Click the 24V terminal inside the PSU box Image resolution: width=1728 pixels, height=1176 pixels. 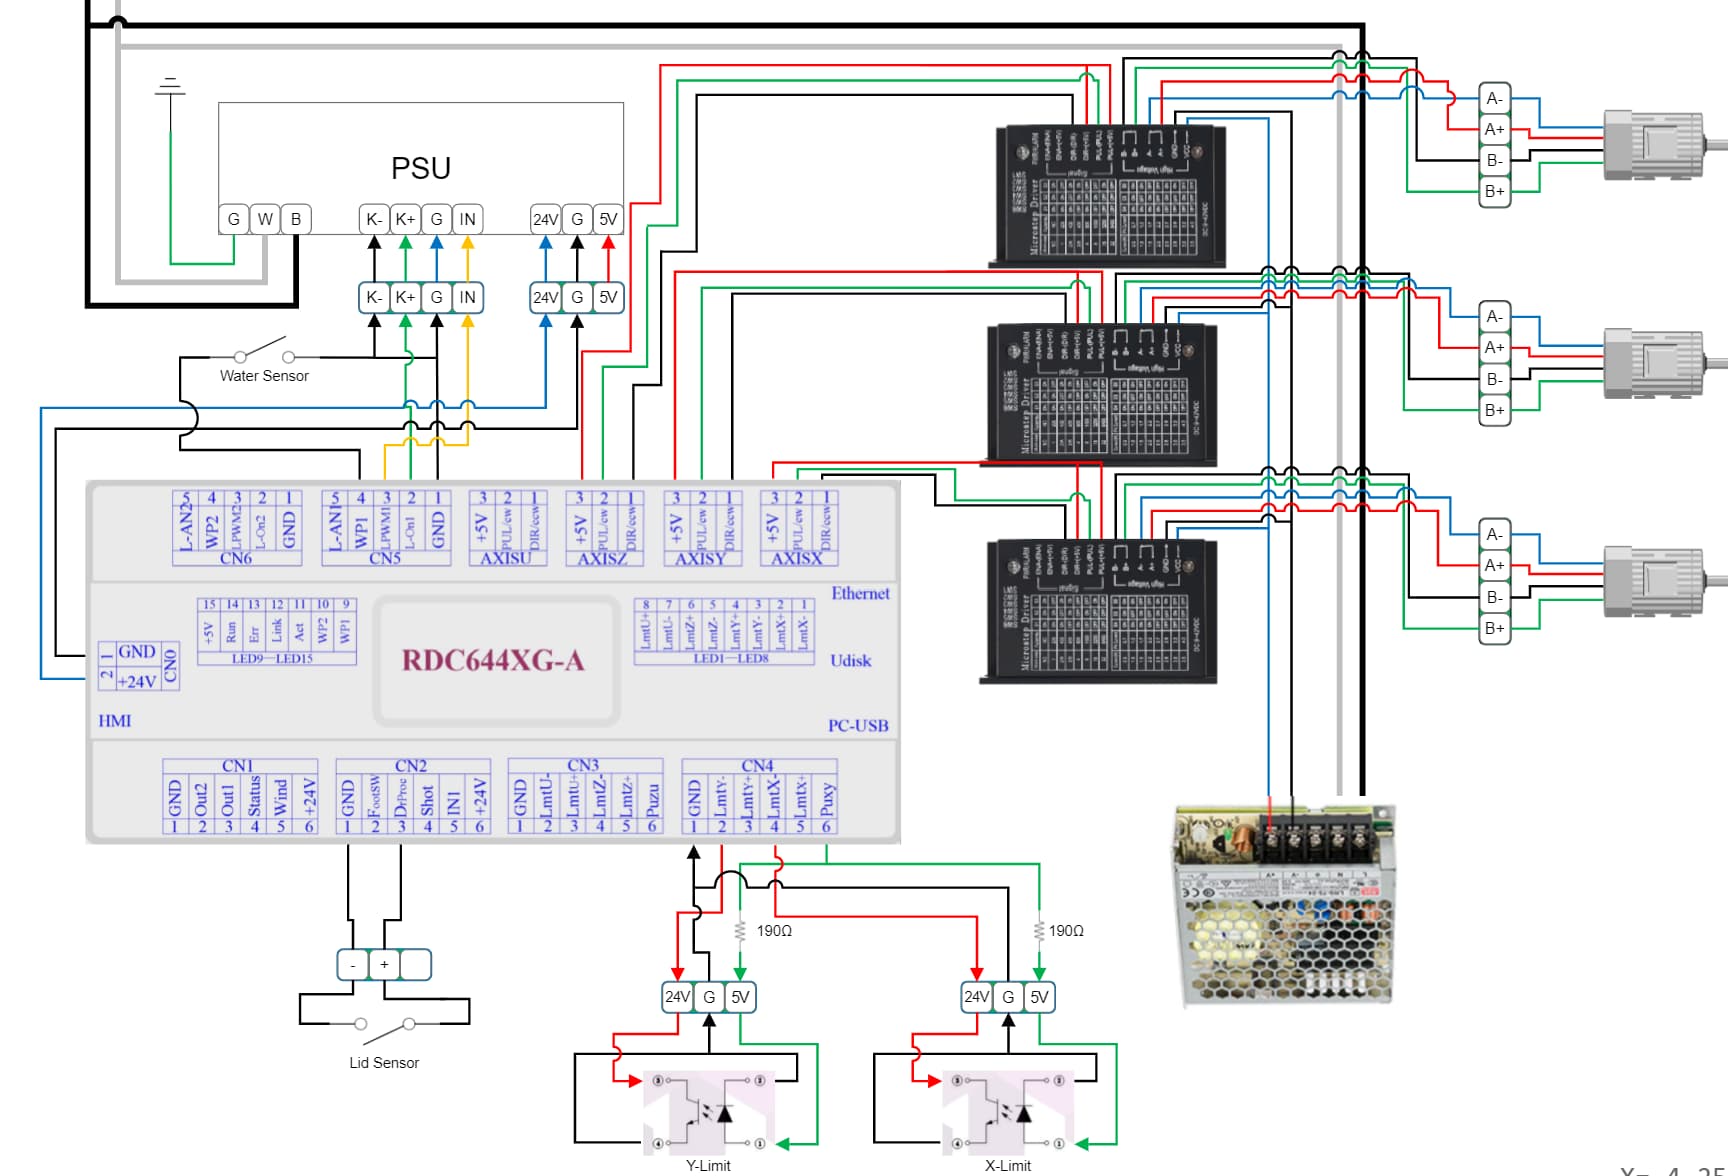(545, 219)
